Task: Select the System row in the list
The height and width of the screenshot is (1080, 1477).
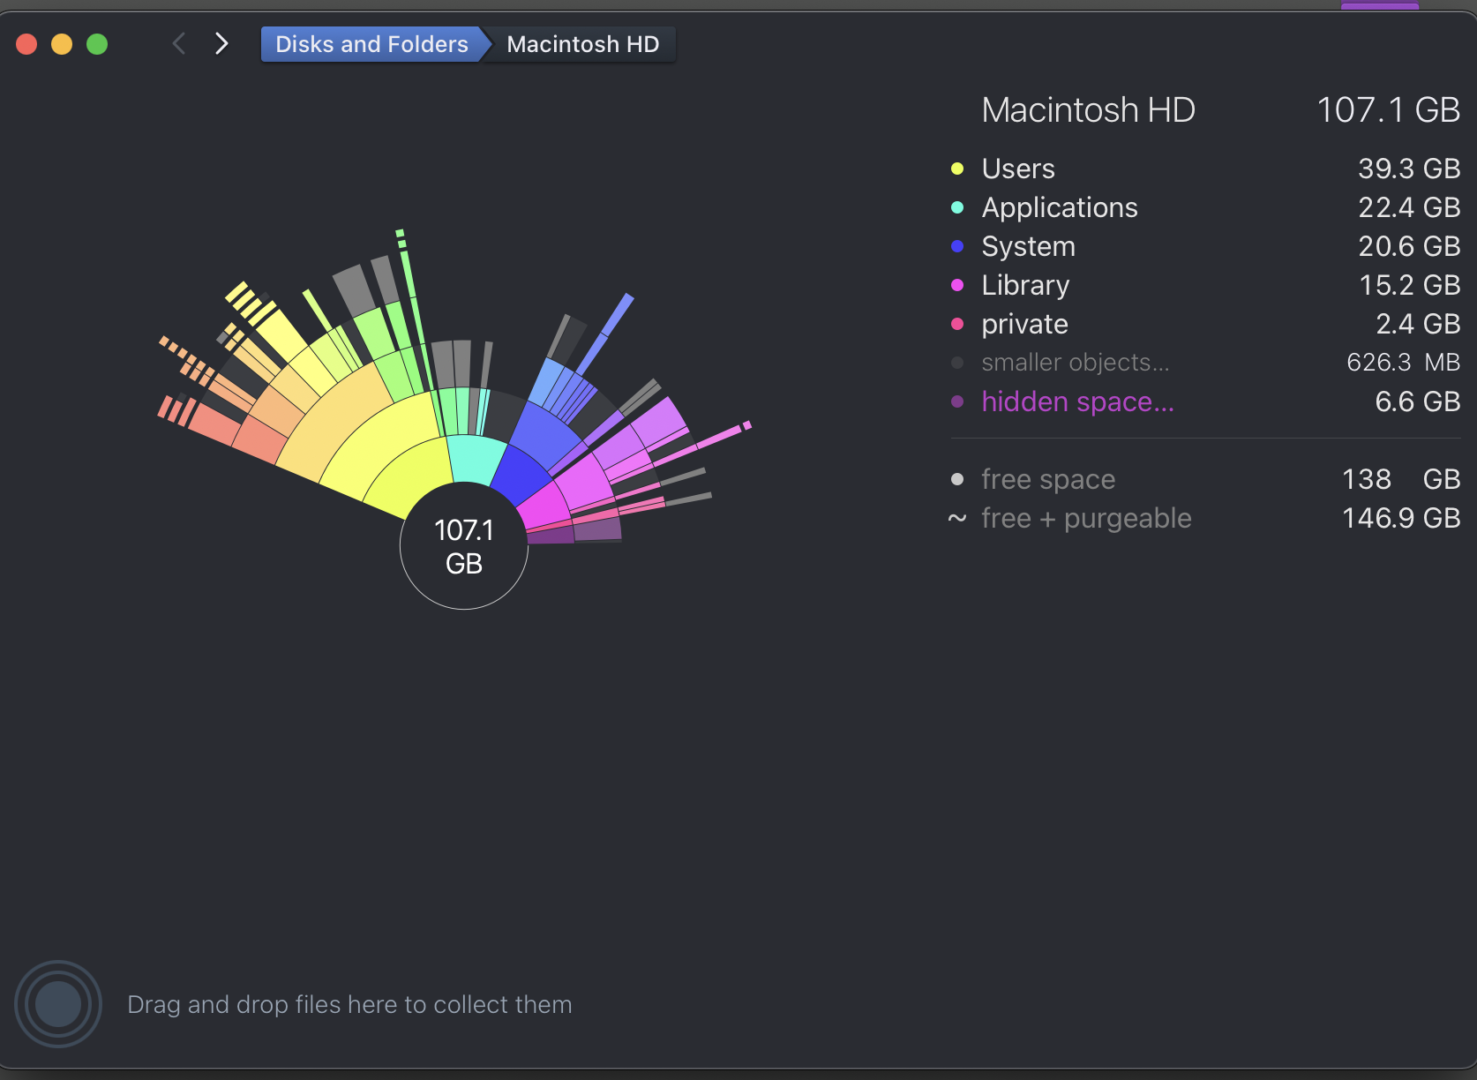Action: pyautogui.click(x=1205, y=246)
